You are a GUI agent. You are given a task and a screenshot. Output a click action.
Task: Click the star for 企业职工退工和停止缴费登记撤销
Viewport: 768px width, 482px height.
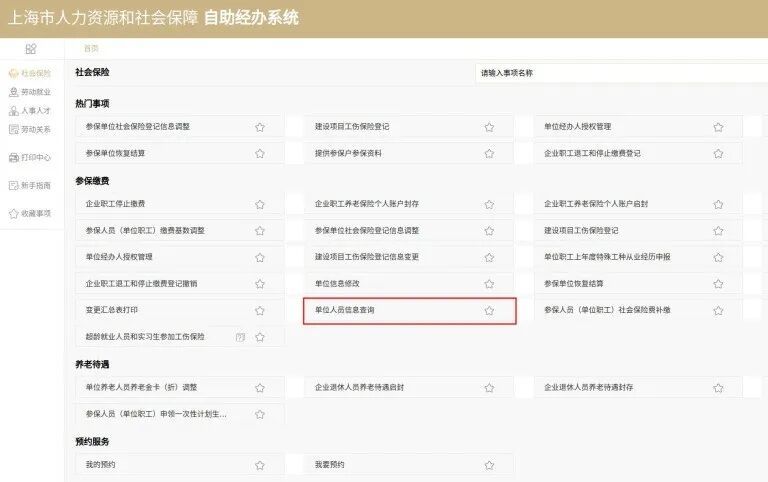point(260,284)
